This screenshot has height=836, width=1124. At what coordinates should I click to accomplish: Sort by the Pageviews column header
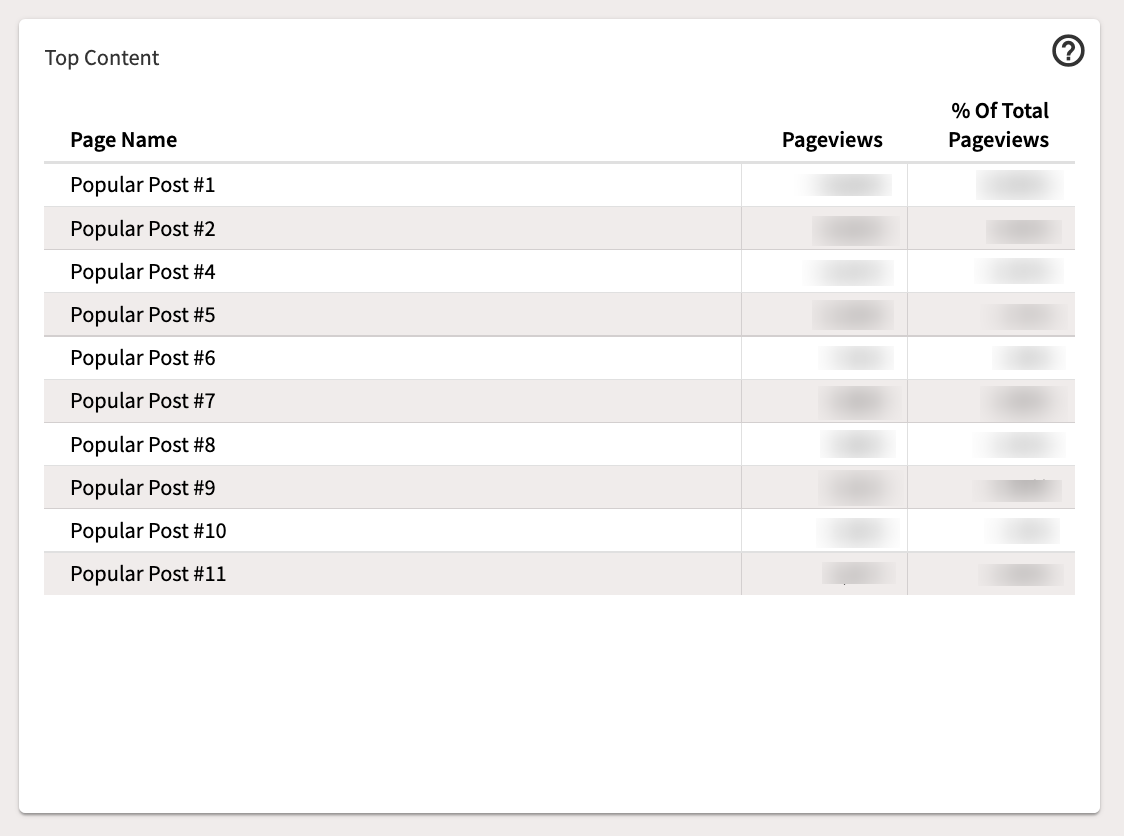coord(832,140)
